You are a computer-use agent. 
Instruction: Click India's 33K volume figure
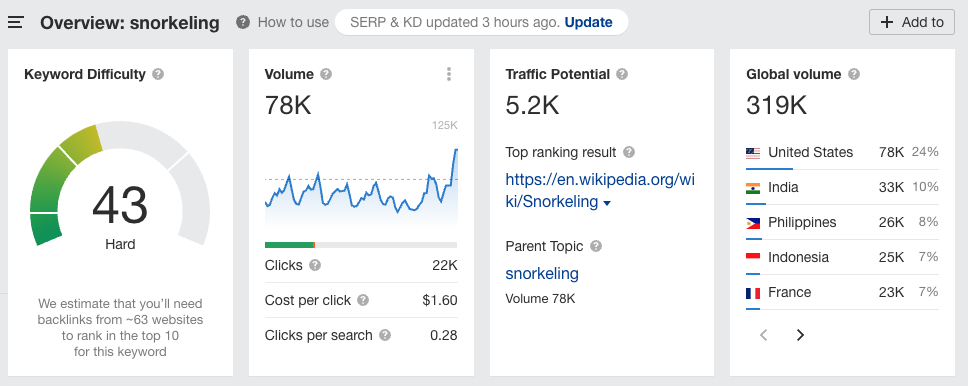coord(891,187)
